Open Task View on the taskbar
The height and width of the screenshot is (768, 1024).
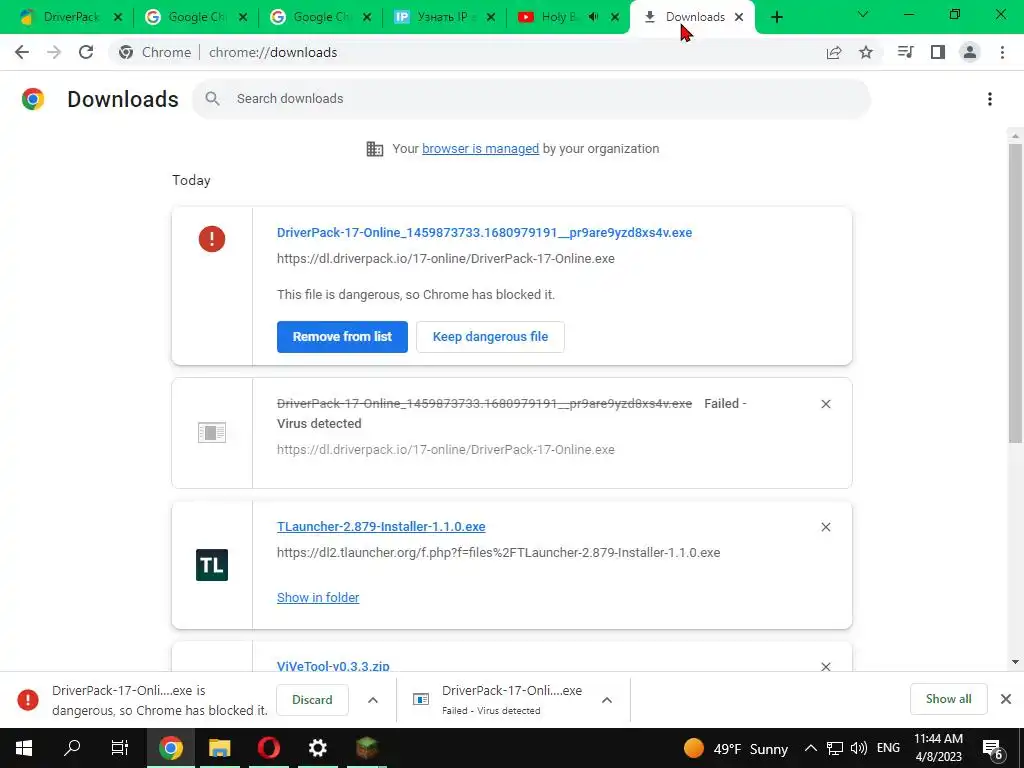[x=120, y=748]
